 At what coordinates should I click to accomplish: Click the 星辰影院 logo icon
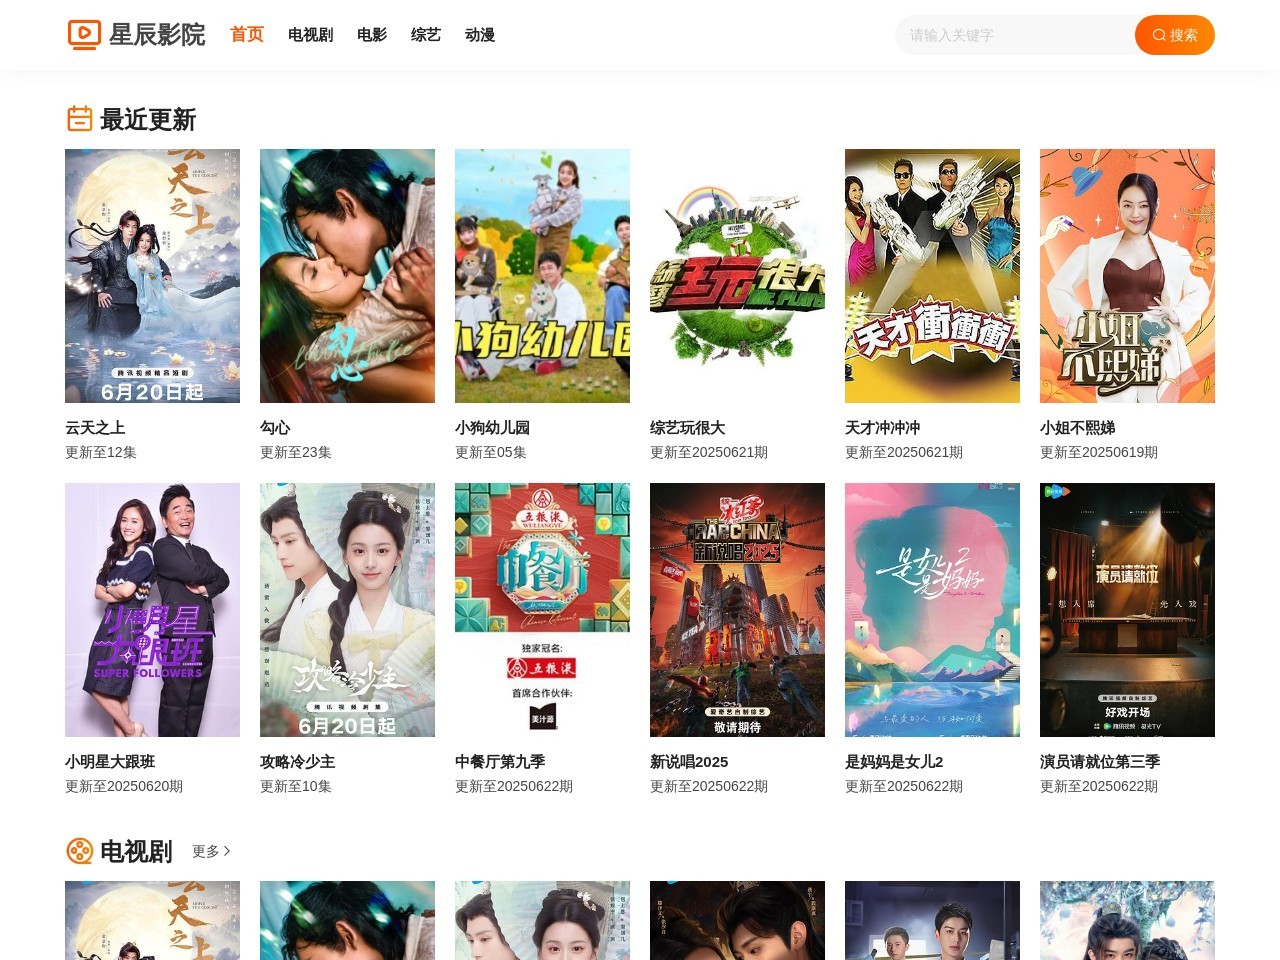(x=84, y=35)
